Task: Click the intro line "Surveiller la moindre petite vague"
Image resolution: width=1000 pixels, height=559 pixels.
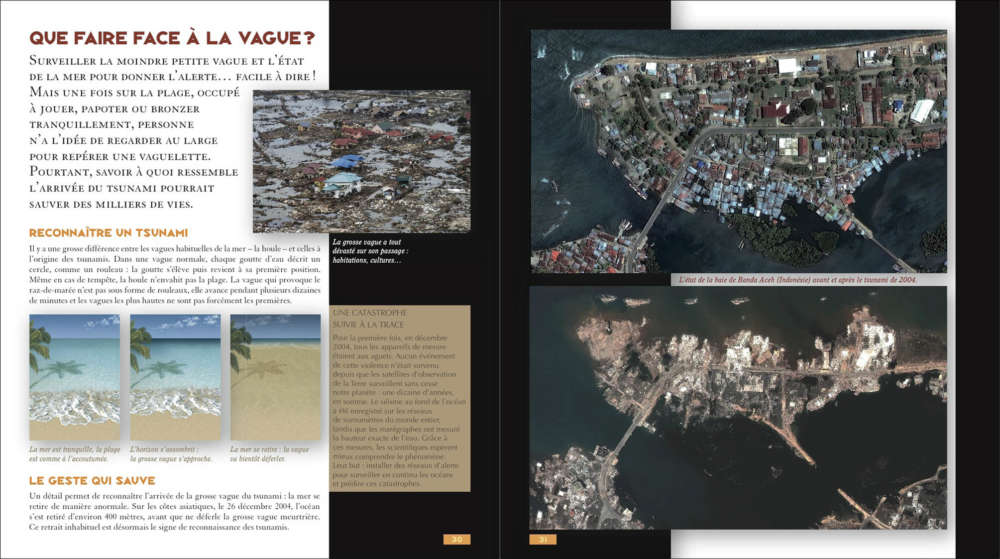Action: tap(167, 61)
